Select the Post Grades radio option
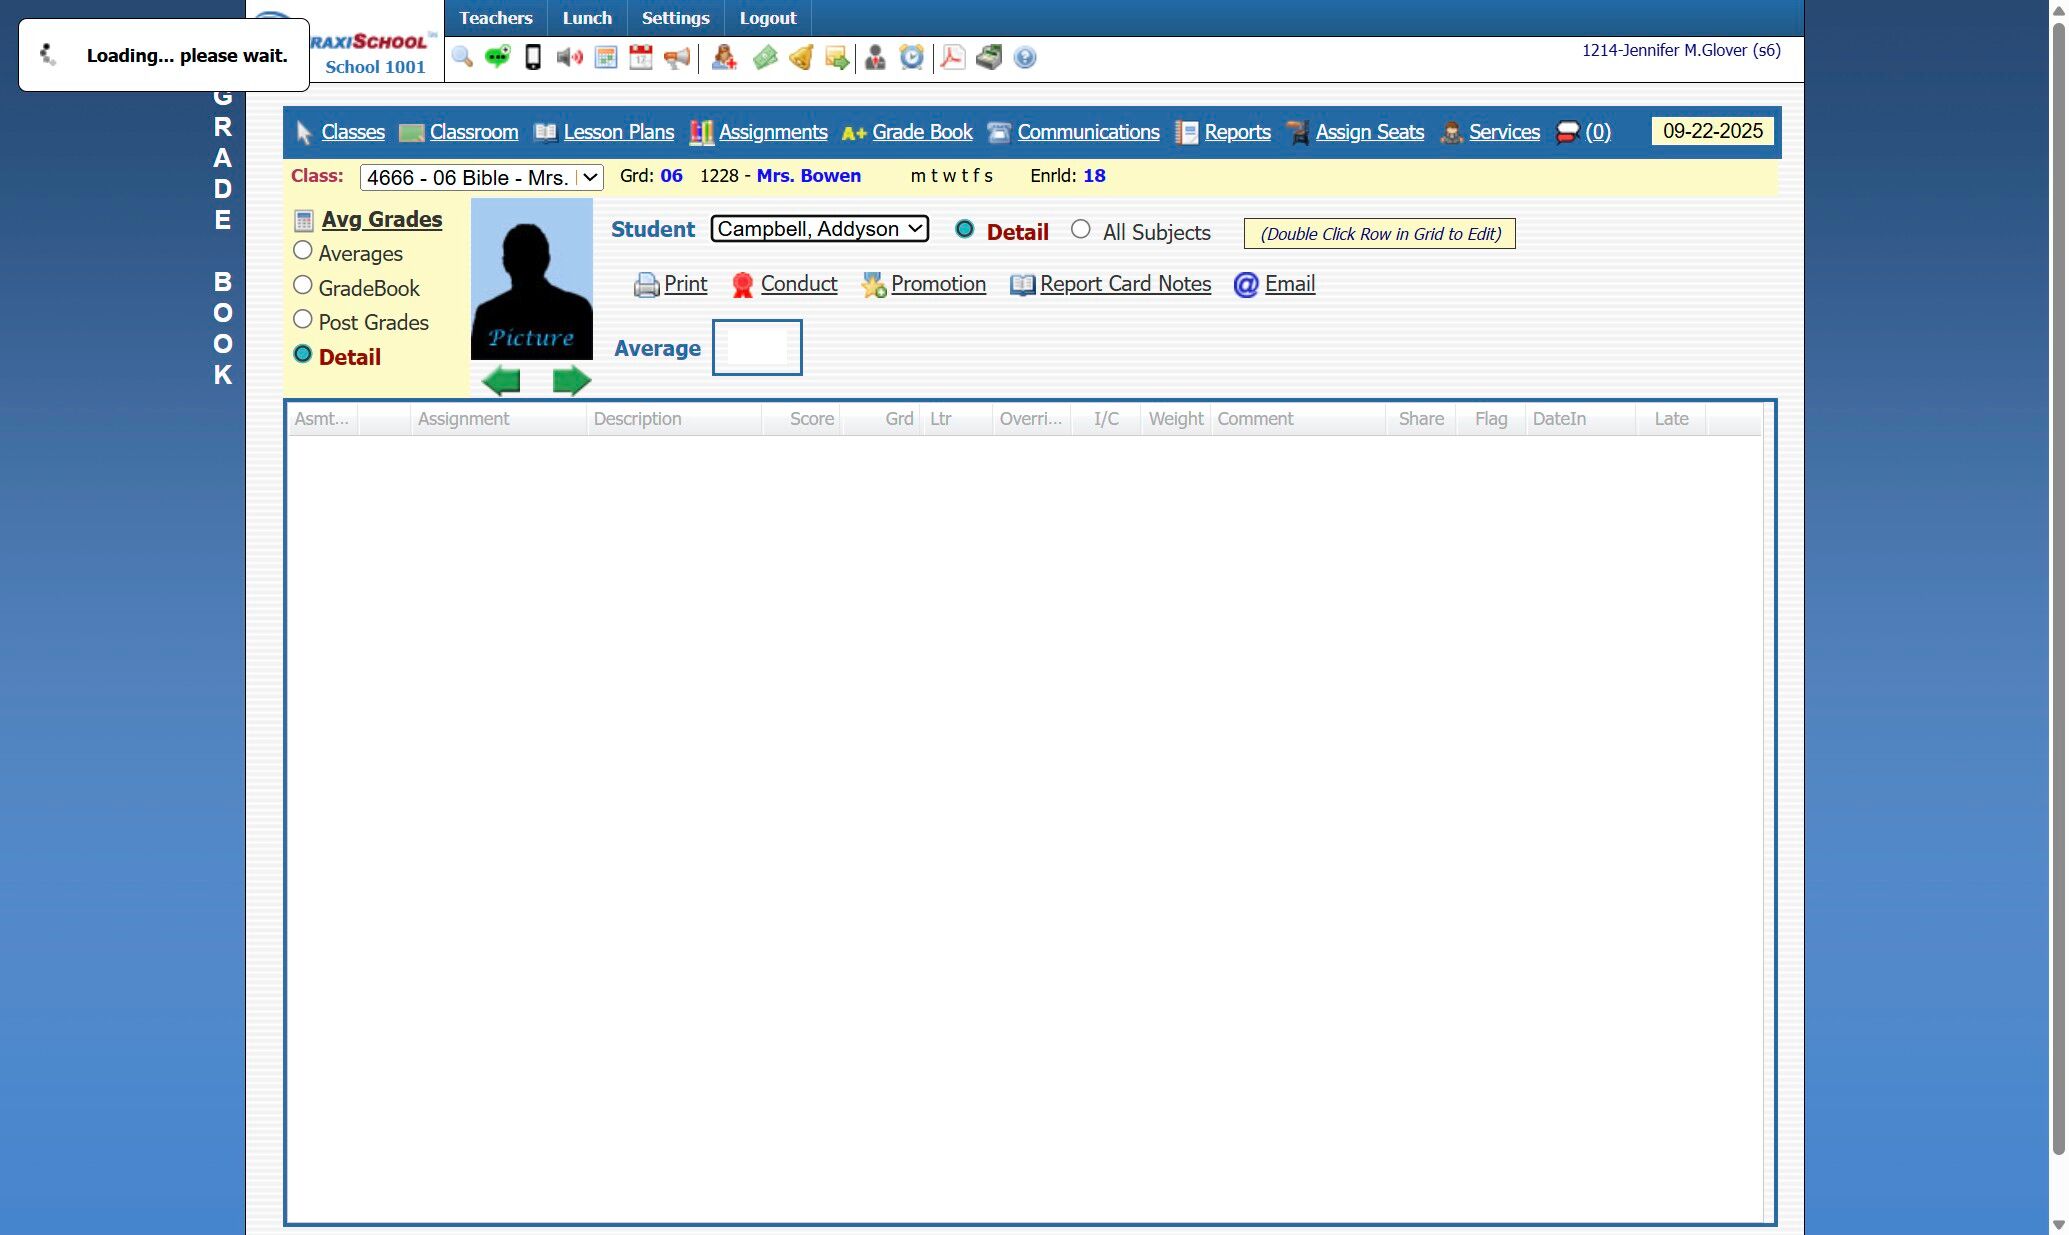Image resolution: width=2069 pixels, height=1235 pixels. coord(303,320)
